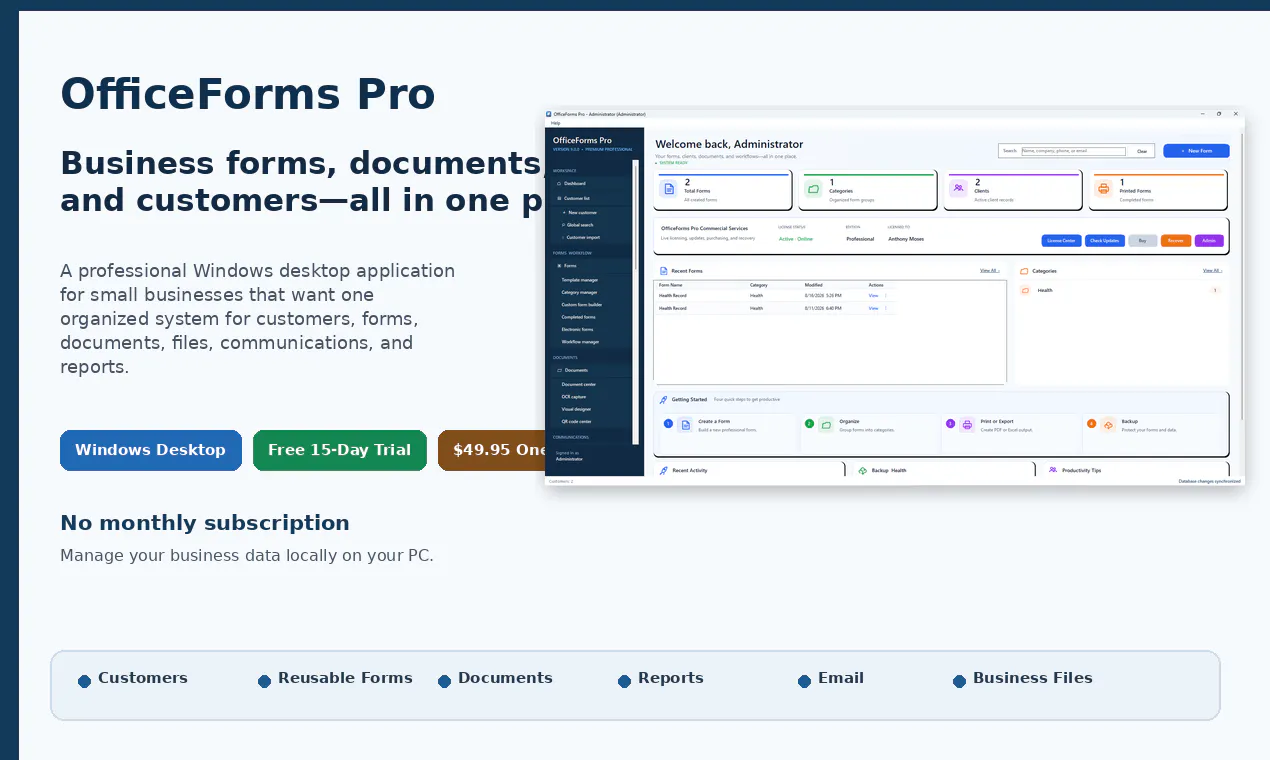Click the Free 15-Day Trial green badge
This screenshot has height=760, width=1270.
[340, 450]
